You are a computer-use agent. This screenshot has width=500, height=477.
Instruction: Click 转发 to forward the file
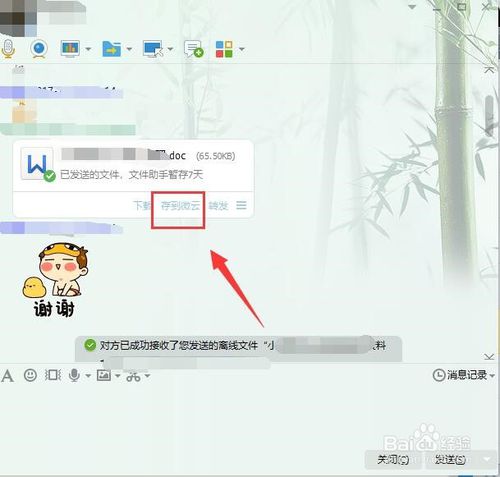(218, 206)
